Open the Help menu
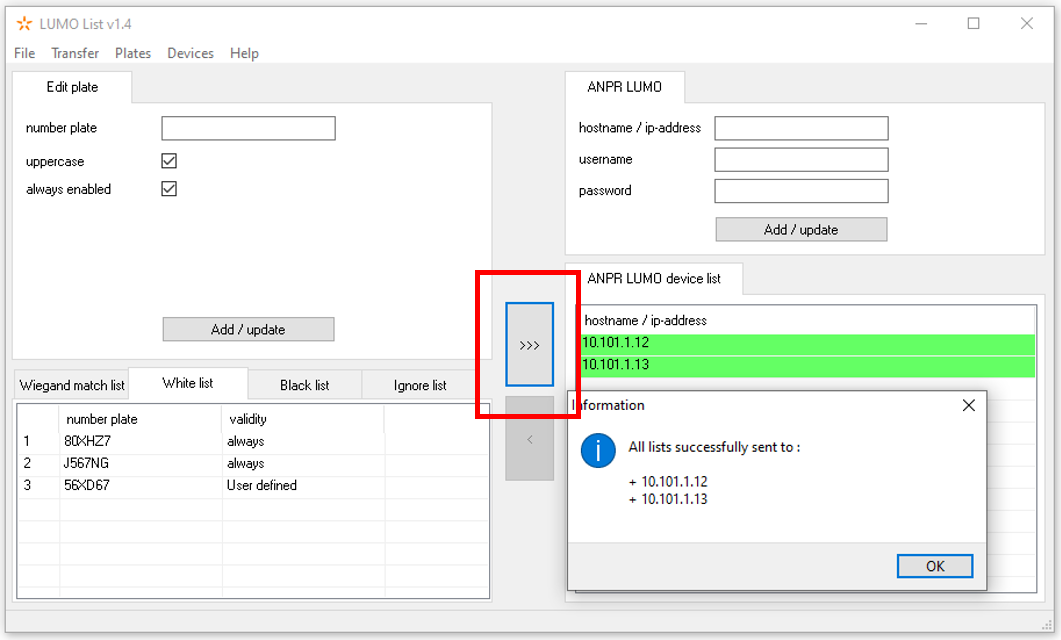 [244, 53]
